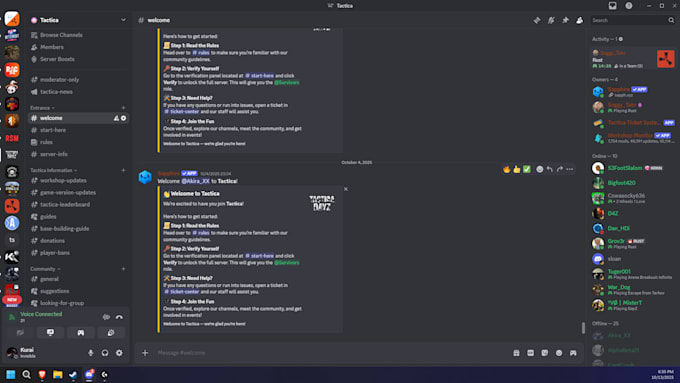The height and width of the screenshot is (383, 680).
Task: Toggle the member list panel
Action: point(579,20)
